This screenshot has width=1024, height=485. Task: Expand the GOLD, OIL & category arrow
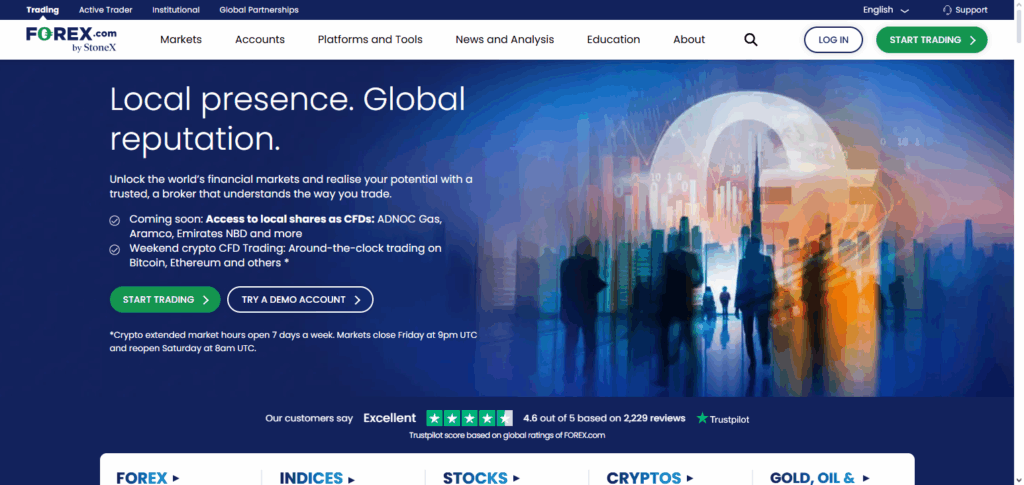(866, 478)
